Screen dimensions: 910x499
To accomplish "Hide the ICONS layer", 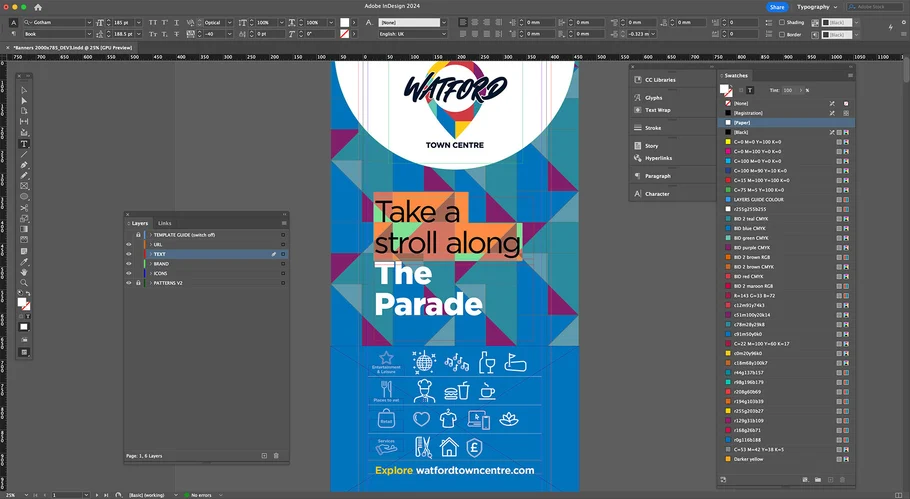I will pyautogui.click(x=129, y=273).
